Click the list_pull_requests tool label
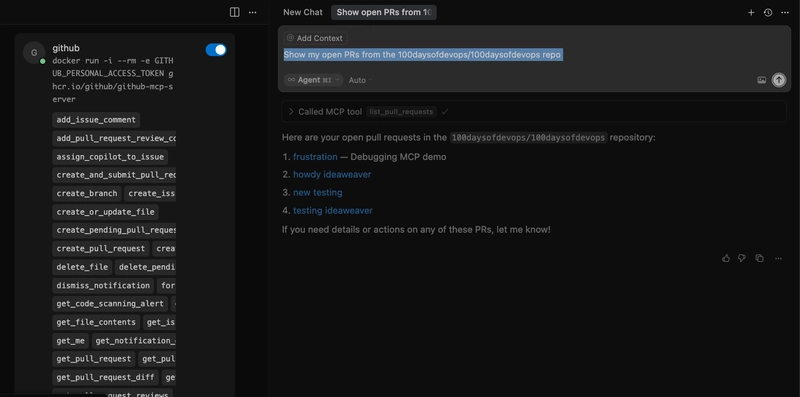Image resolution: width=800 pixels, height=397 pixels. click(x=401, y=112)
